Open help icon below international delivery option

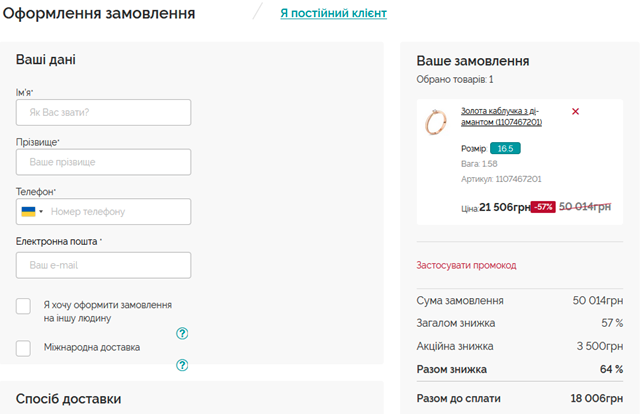point(182,365)
